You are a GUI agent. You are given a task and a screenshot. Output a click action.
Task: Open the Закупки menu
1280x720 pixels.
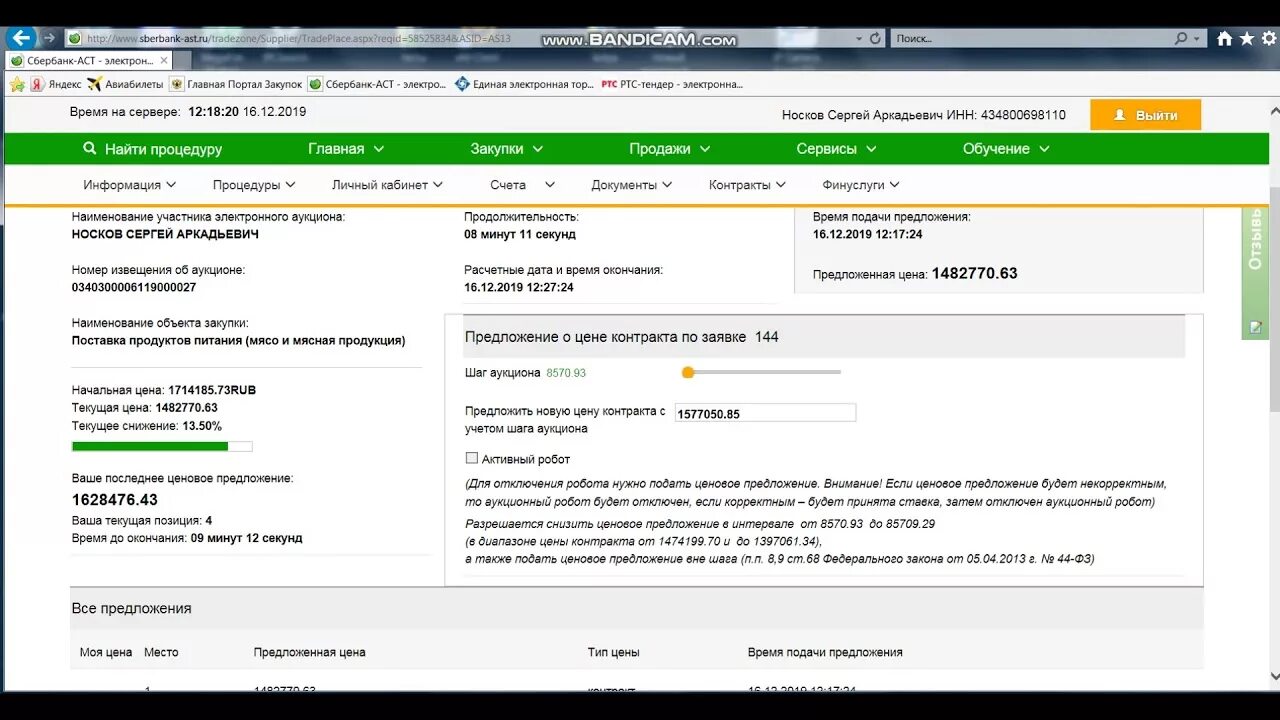point(507,149)
